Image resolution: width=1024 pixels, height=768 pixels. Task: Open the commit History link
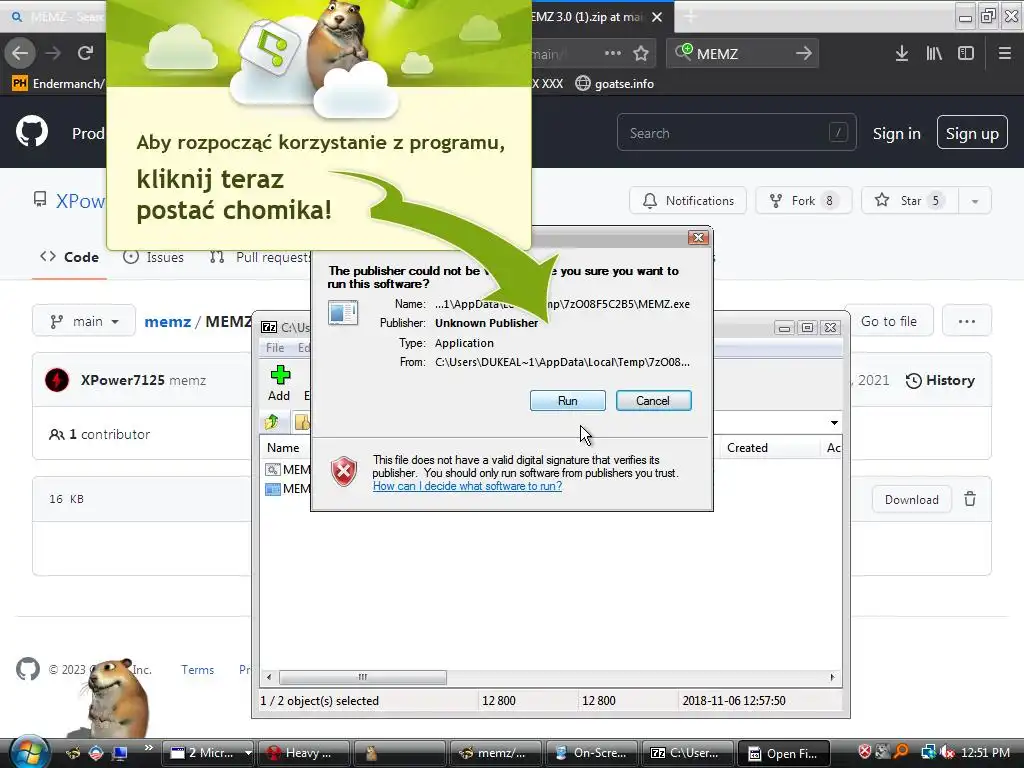[x=940, y=380]
